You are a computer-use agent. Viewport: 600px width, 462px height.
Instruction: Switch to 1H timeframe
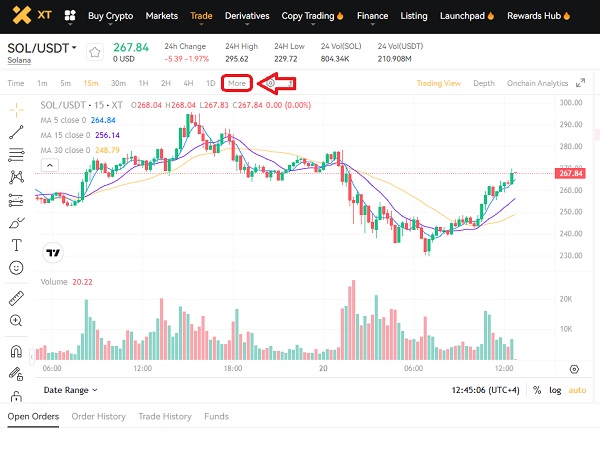143,83
